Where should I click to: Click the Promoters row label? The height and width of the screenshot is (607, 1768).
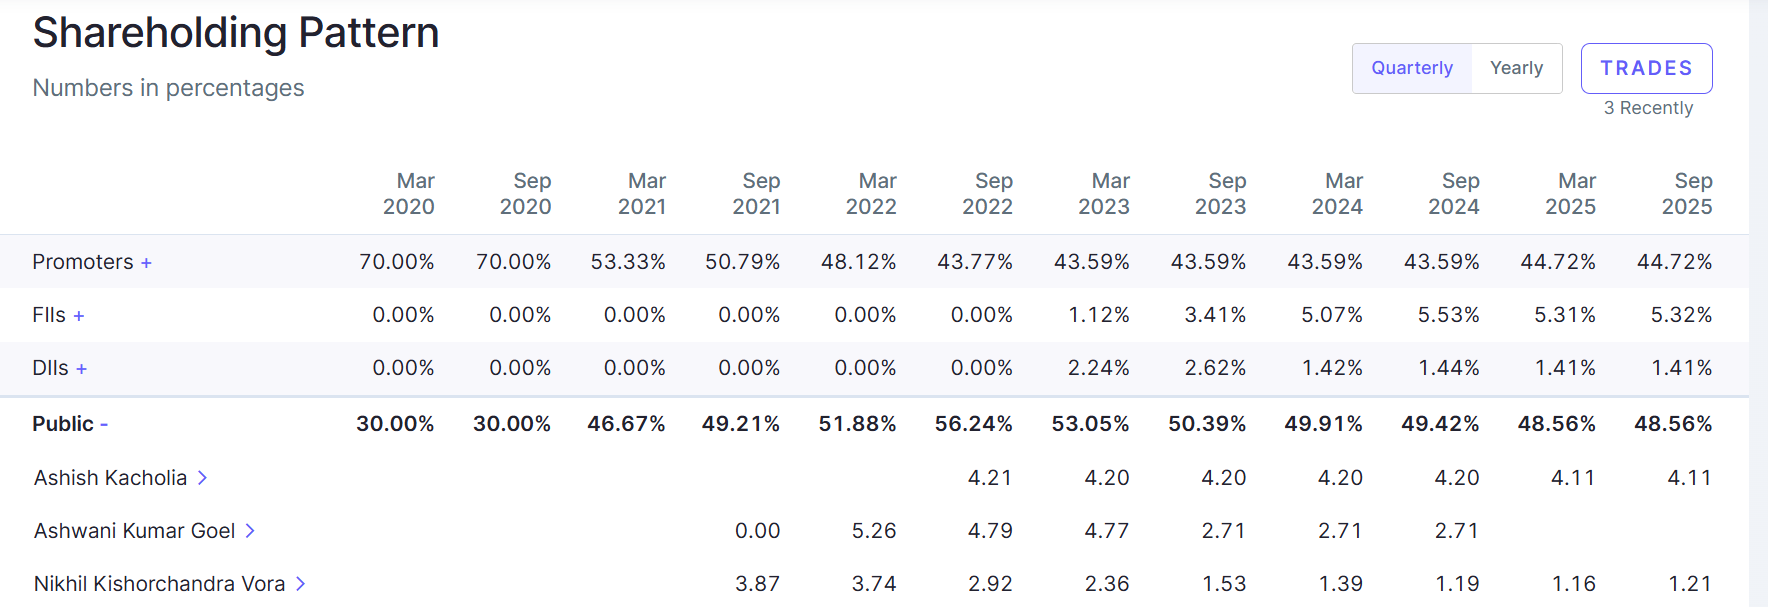pyautogui.click(x=82, y=262)
